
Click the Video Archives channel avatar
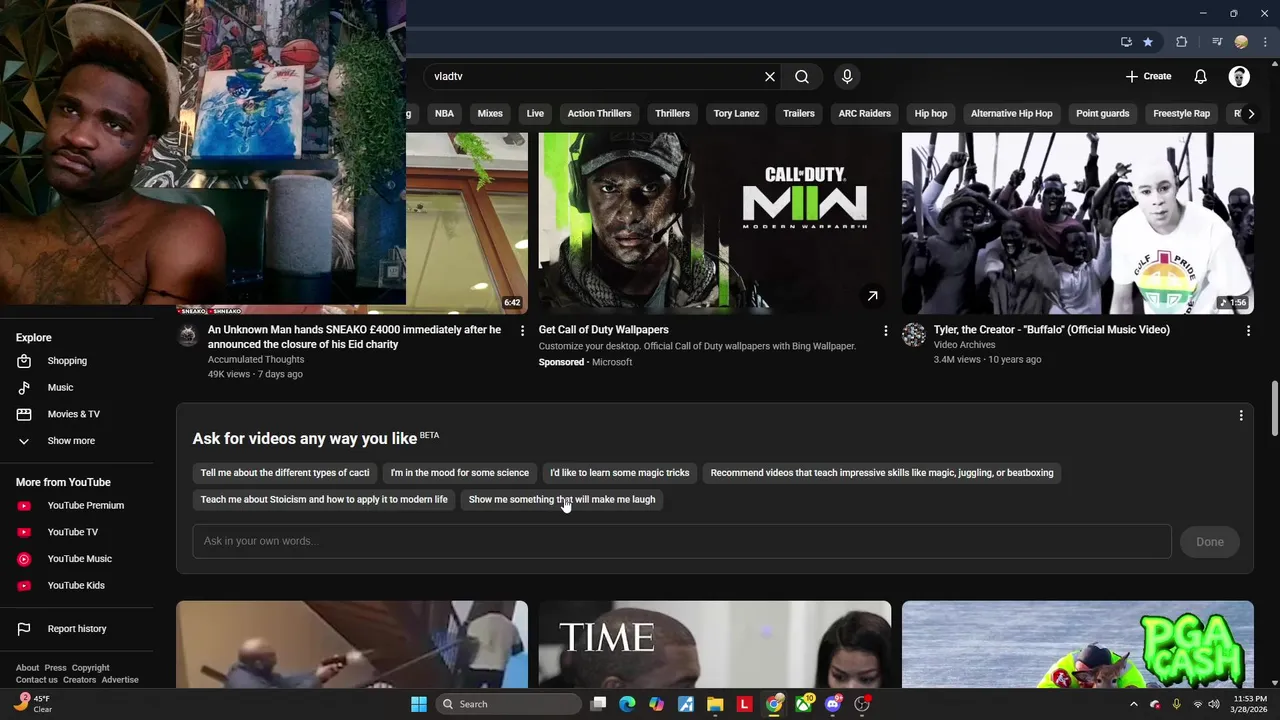tap(914, 335)
